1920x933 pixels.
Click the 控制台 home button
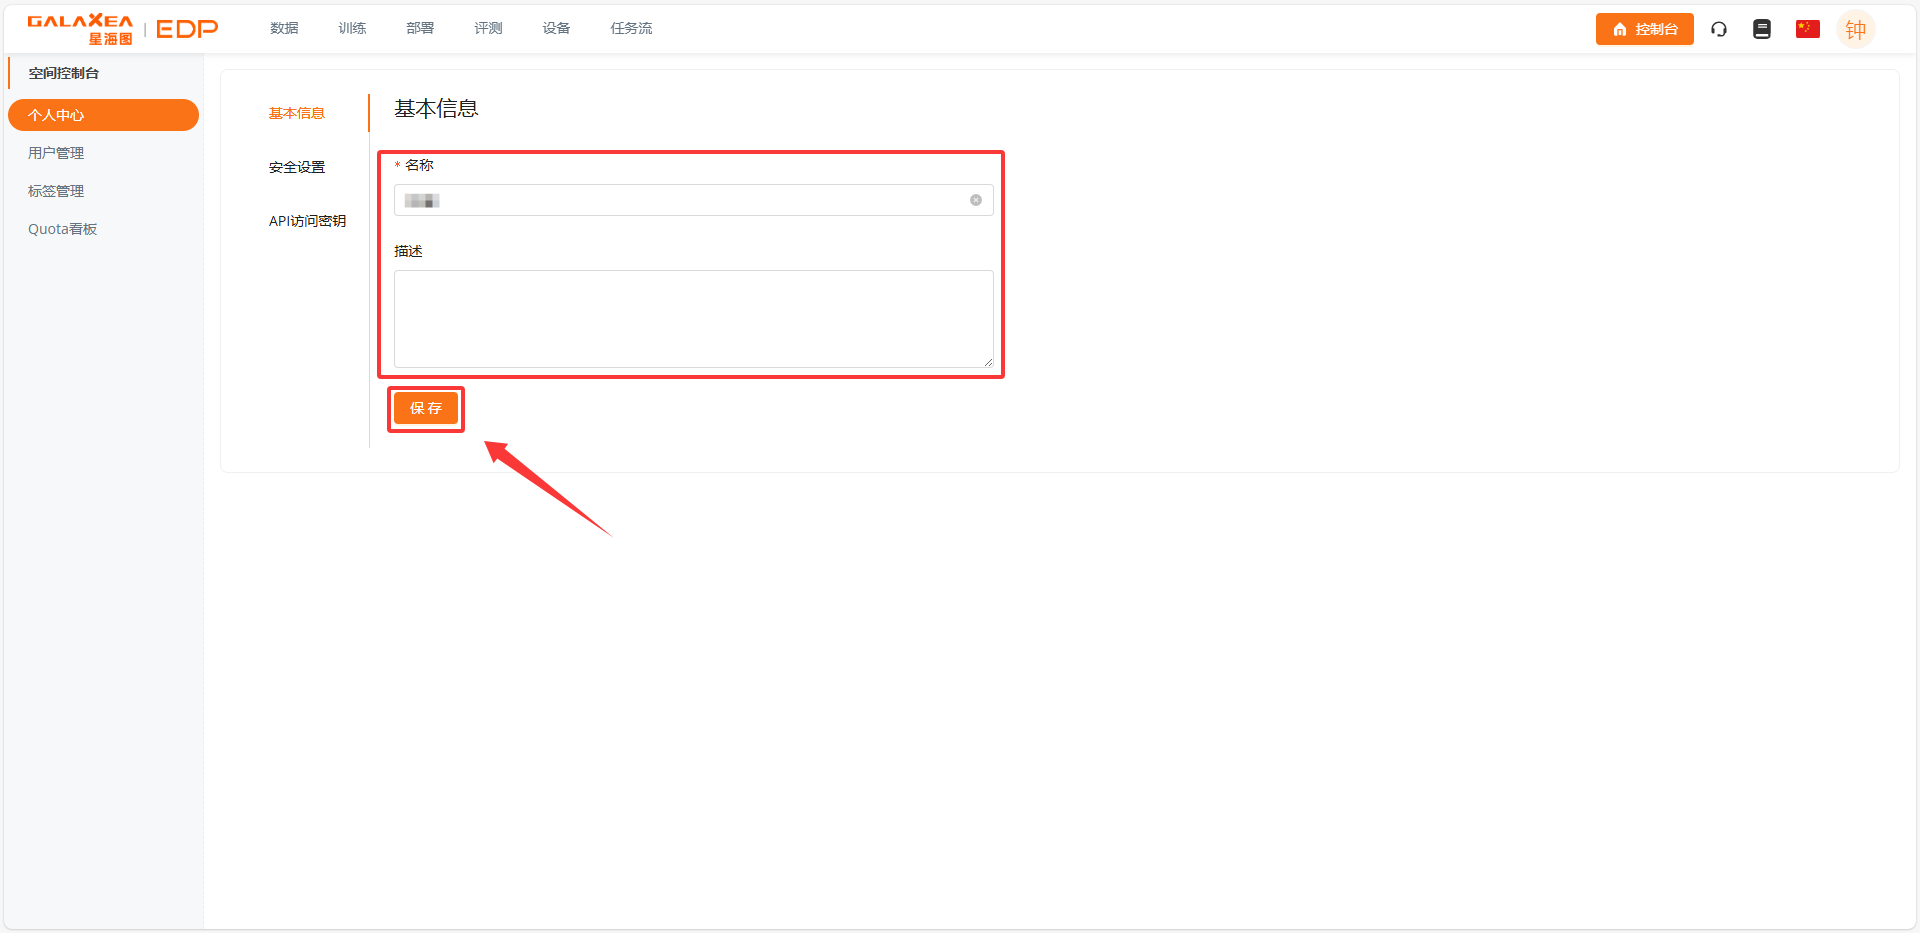tap(1644, 29)
